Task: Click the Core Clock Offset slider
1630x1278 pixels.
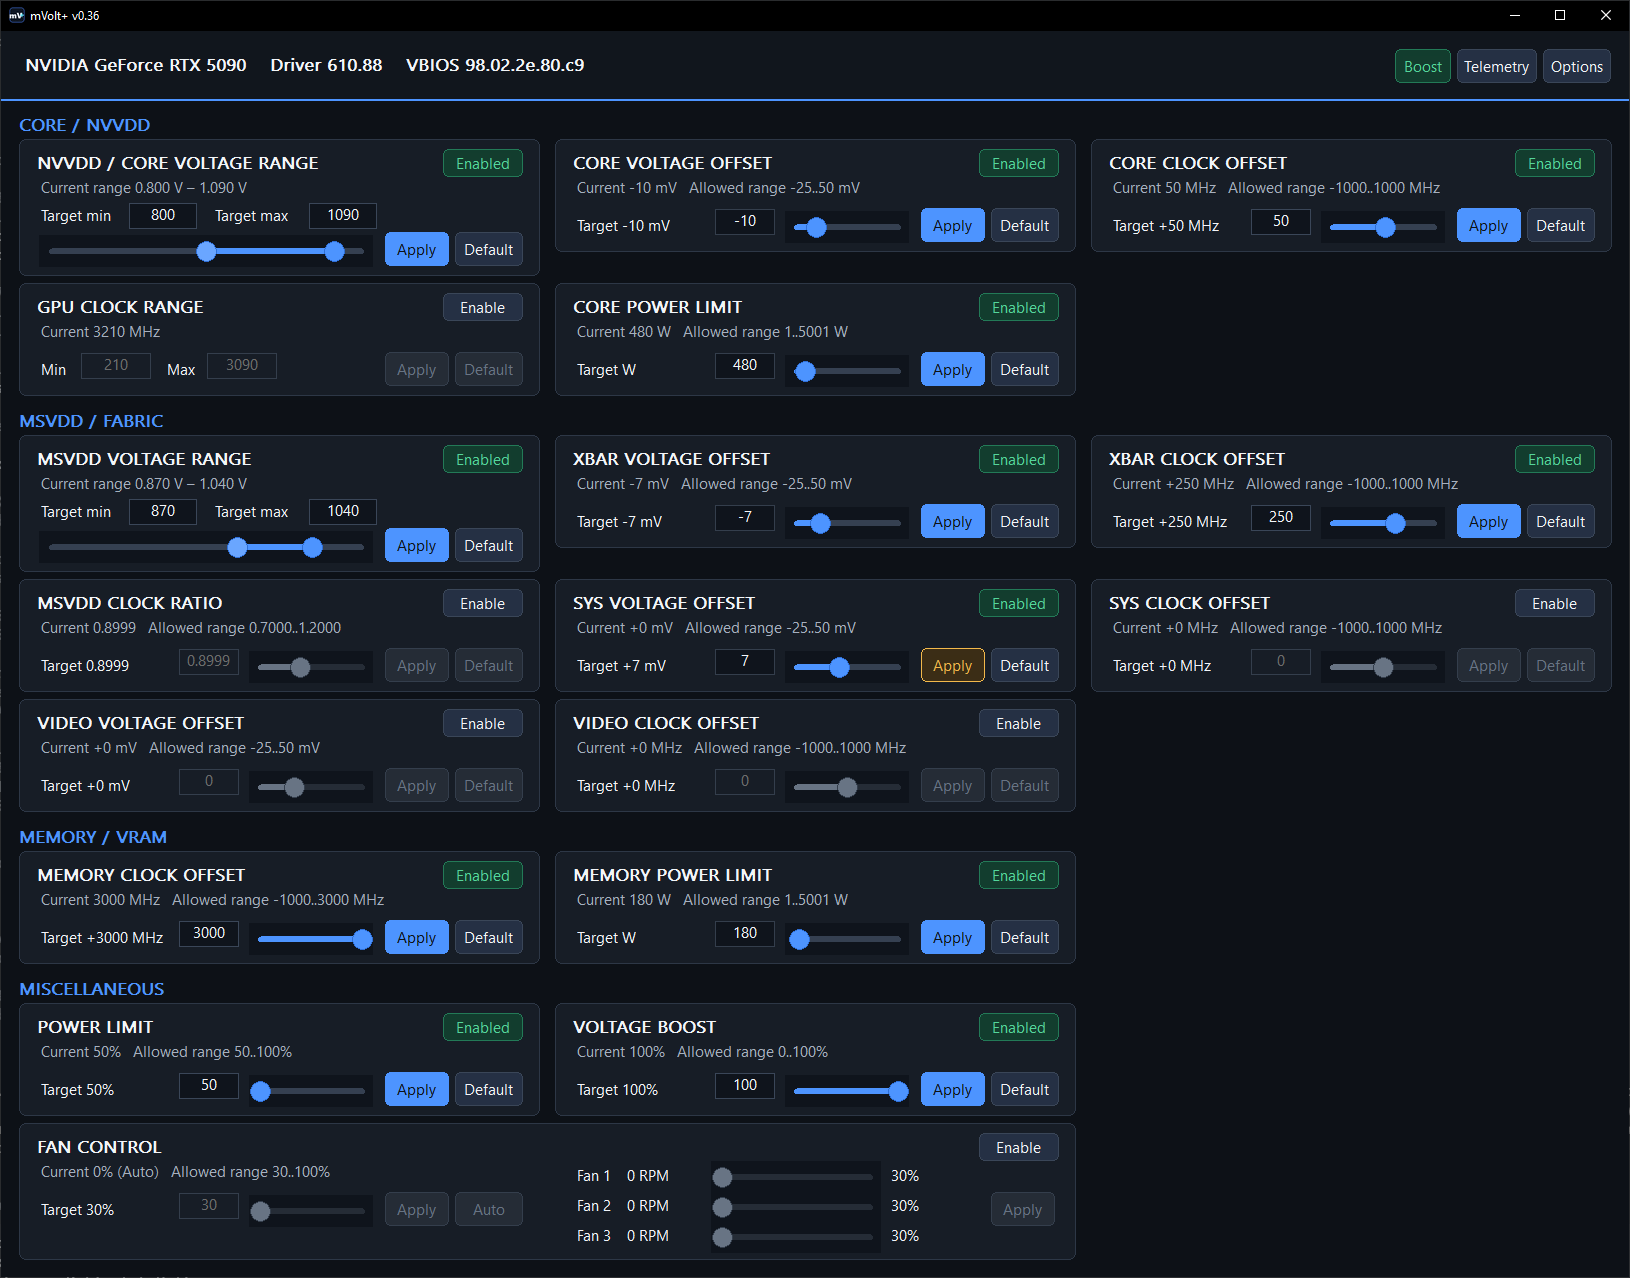Action: (1383, 227)
